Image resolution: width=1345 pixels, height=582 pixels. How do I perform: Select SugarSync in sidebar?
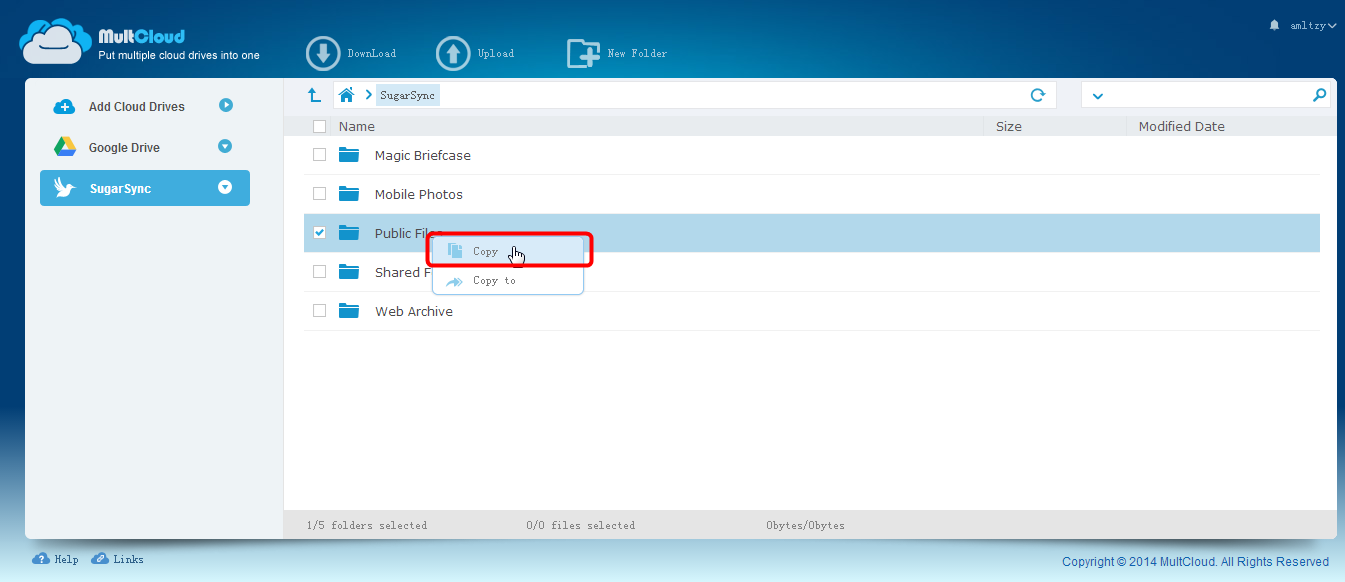click(x=145, y=188)
